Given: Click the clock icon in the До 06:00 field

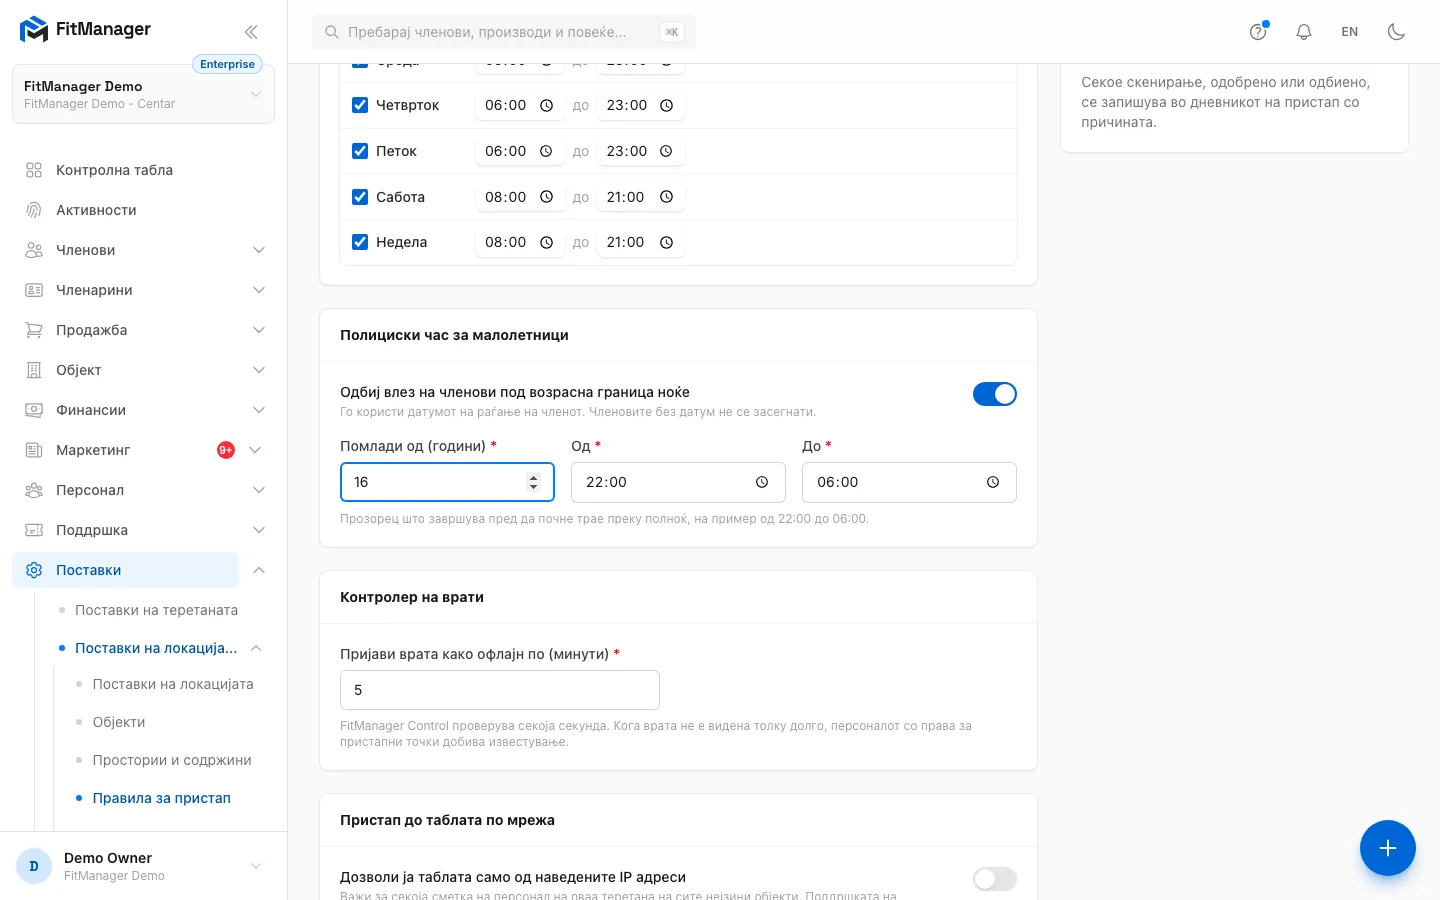Looking at the screenshot, I should (993, 482).
